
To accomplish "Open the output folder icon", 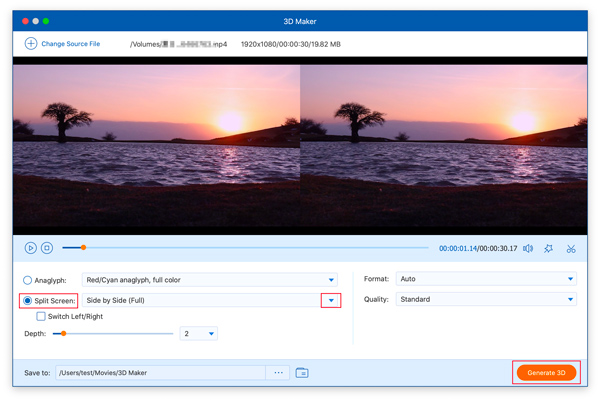I will pos(302,373).
